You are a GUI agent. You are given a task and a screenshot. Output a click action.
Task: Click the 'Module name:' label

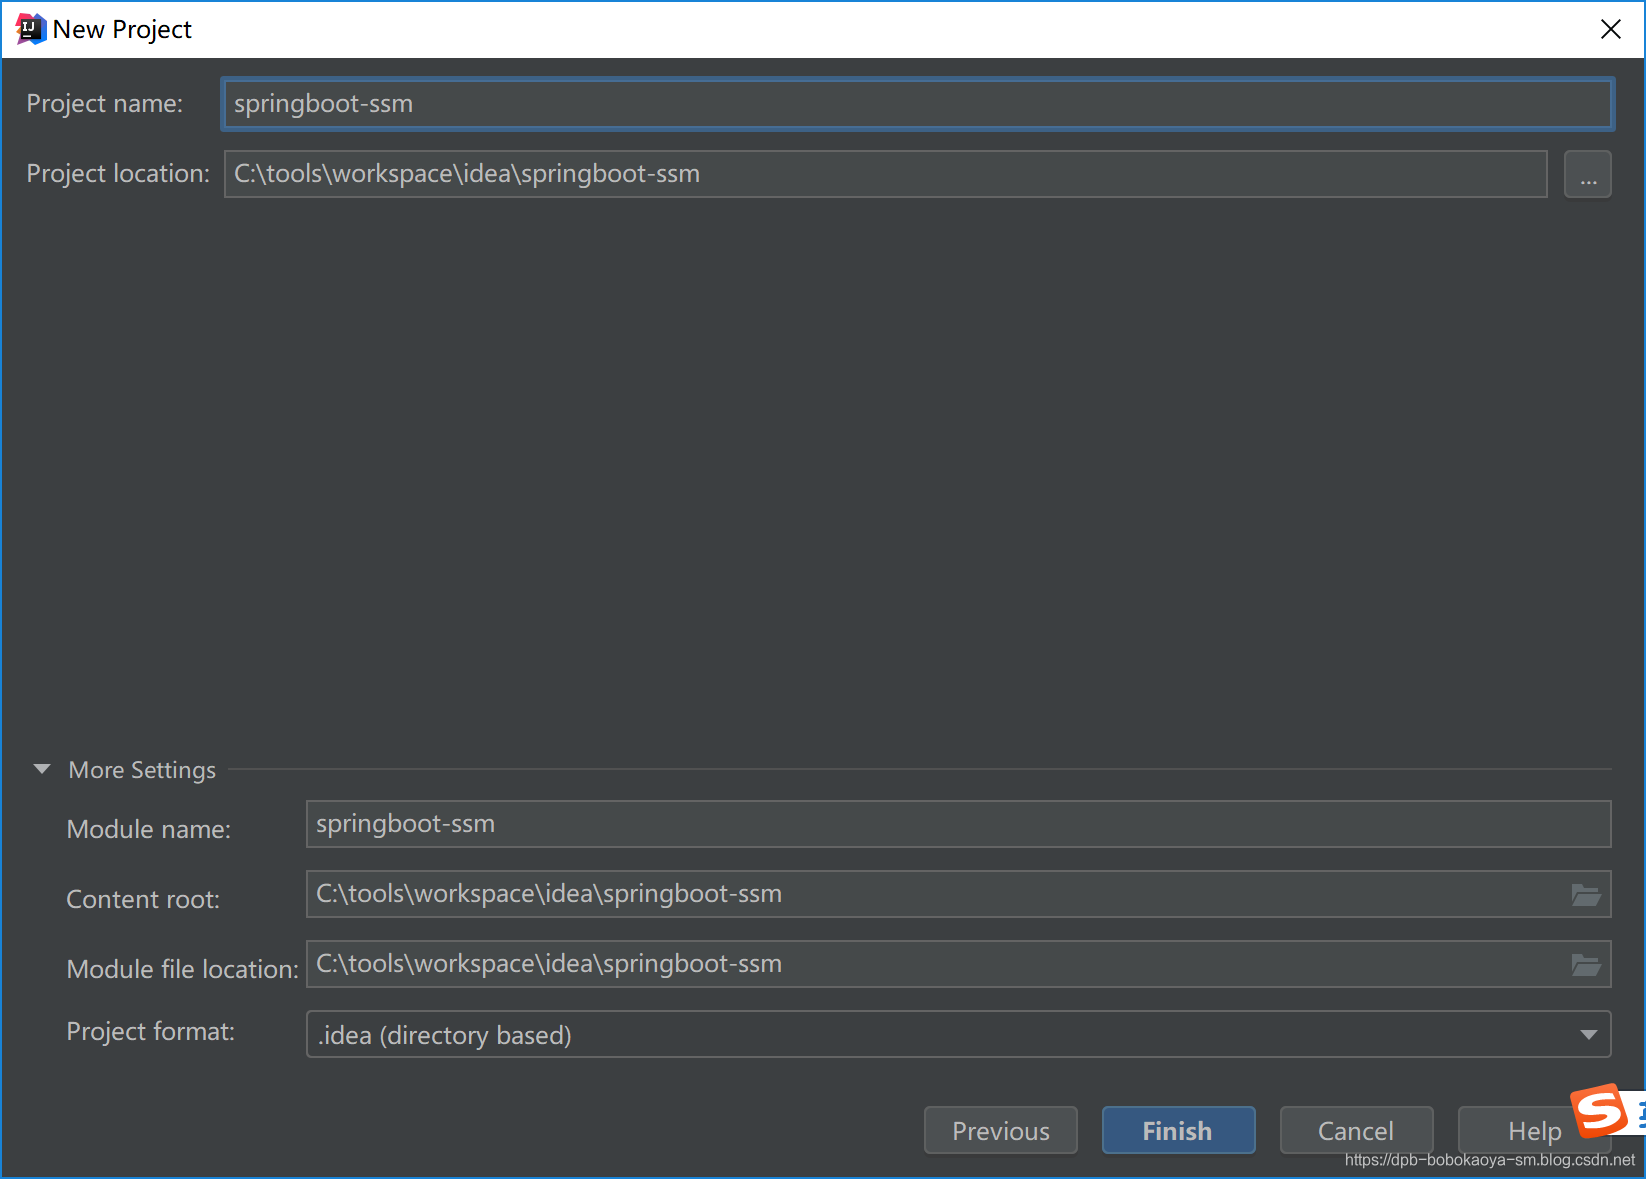pos(149,829)
